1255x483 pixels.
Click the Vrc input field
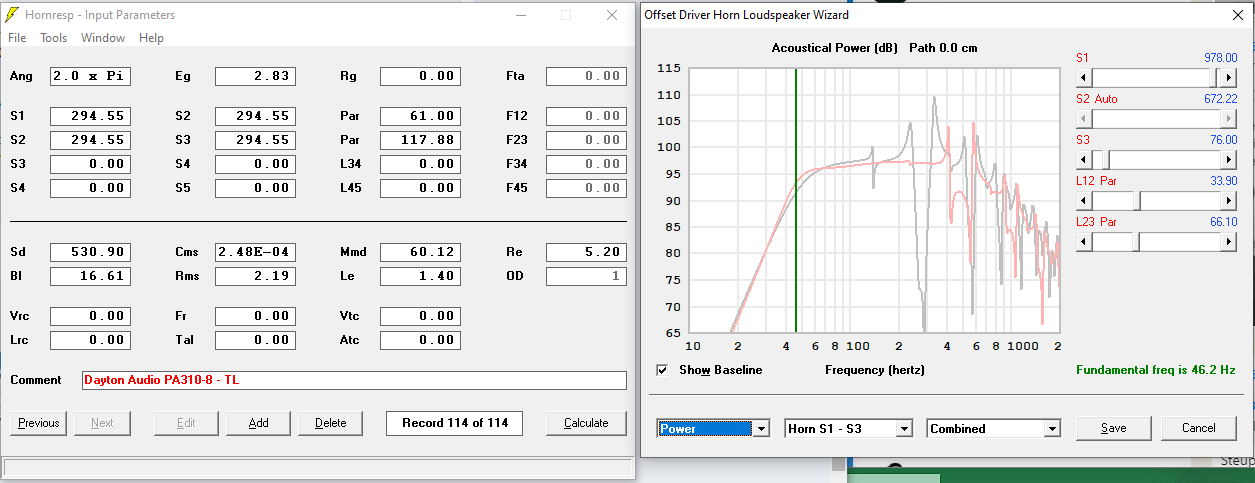click(90, 316)
